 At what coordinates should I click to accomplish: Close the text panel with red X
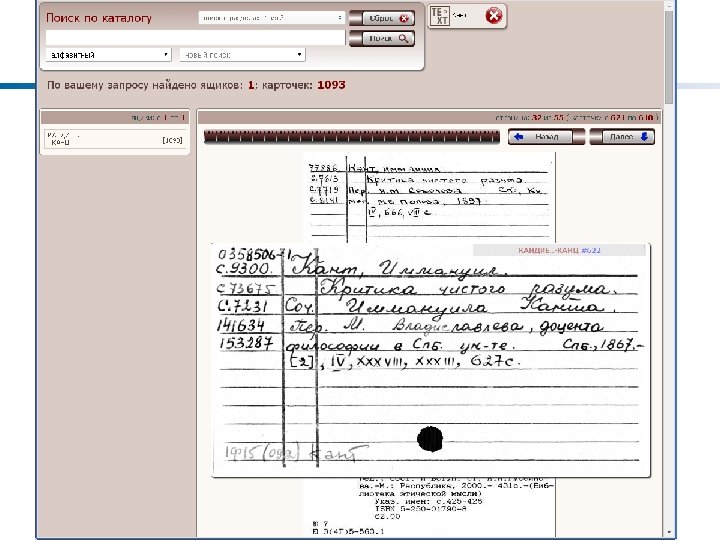tap(494, 16)
